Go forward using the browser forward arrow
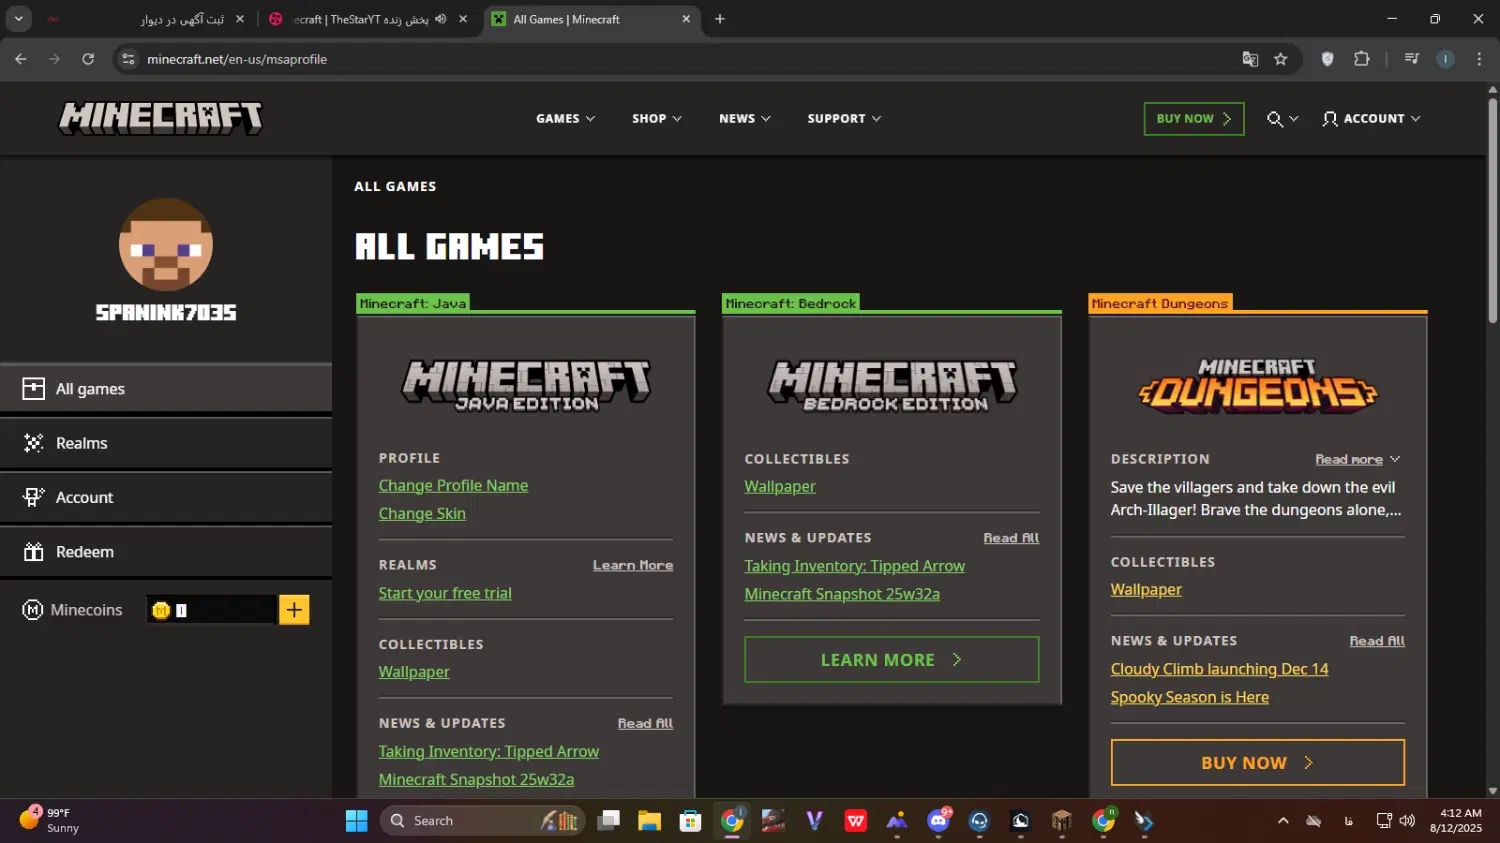Viewport: 1500px width, 843px height. pos(54,59)
